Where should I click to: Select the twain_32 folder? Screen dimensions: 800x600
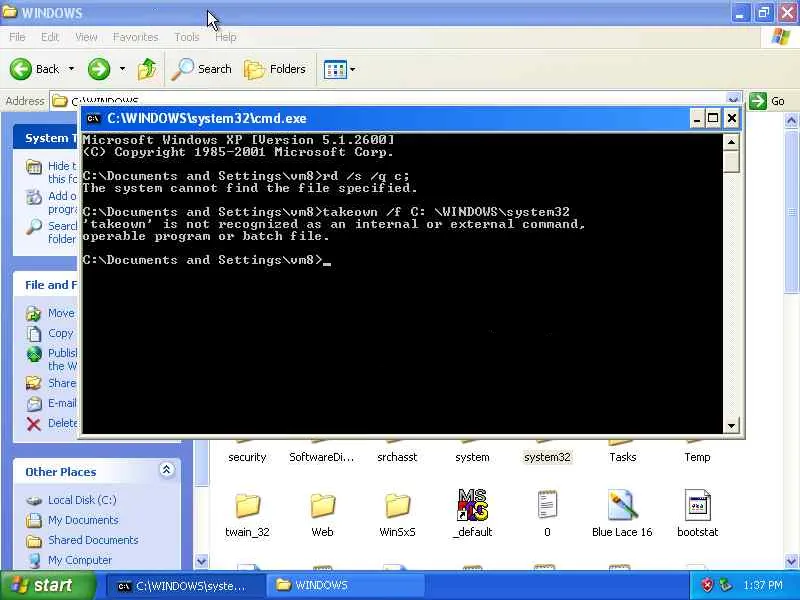247,514
